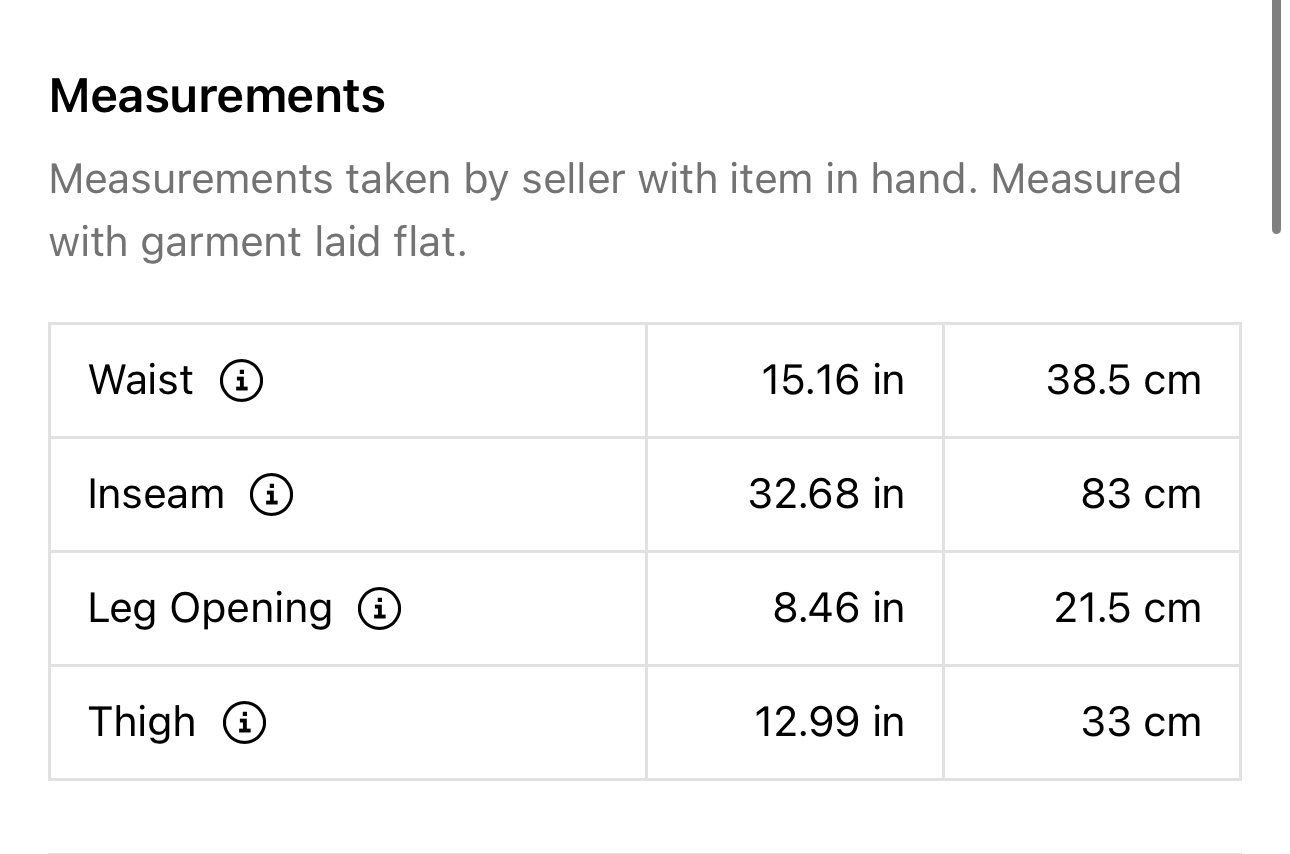The image size is (1290, 854).
Task: Click the Measurements section heading
Action: [217, 97]
